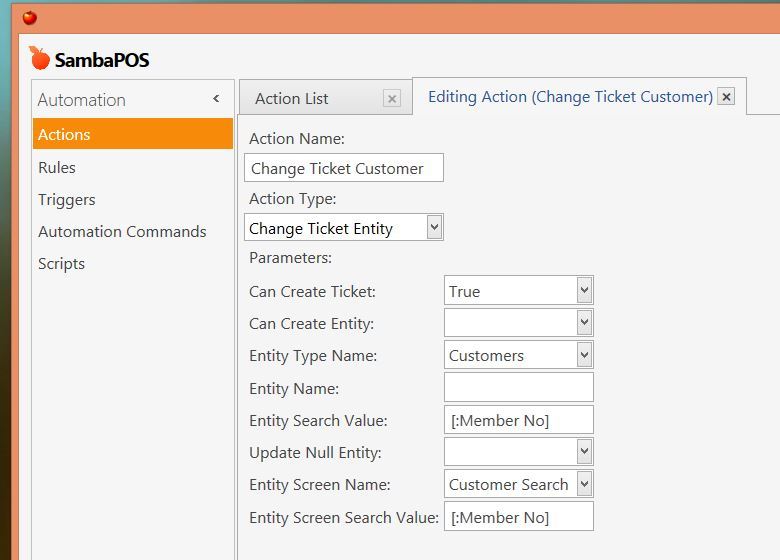This screenshot has width=780, height=560.
Task: Click the Entity Screen Search Value field
Action: 519,516
